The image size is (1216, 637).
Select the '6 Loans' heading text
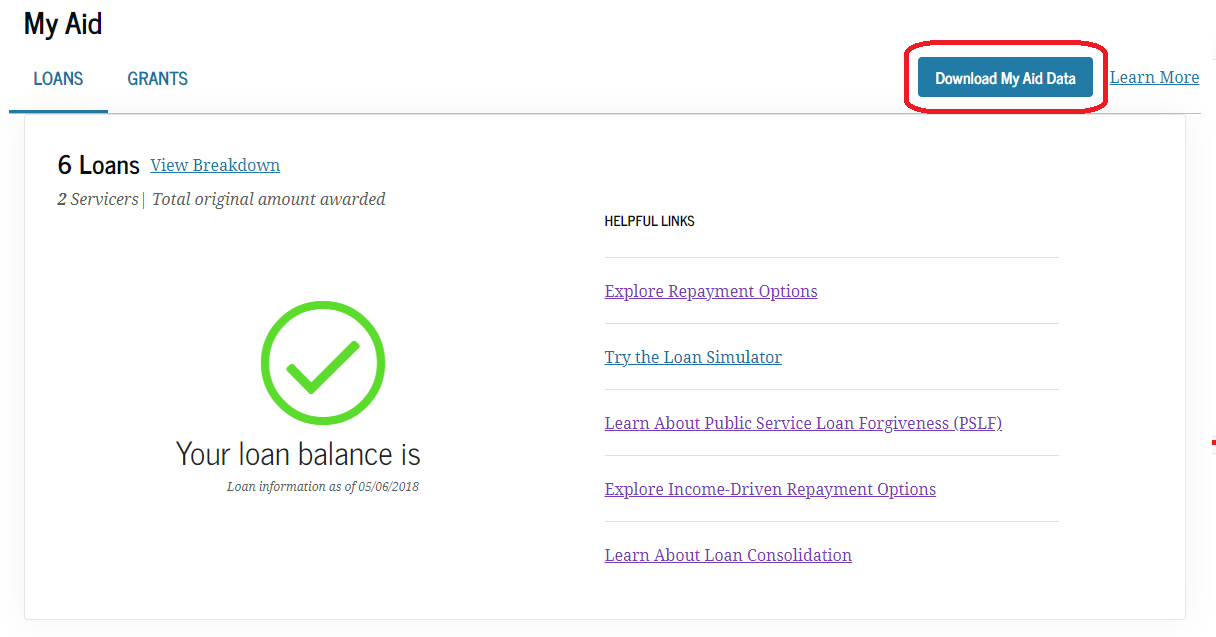tap(99, 165)
